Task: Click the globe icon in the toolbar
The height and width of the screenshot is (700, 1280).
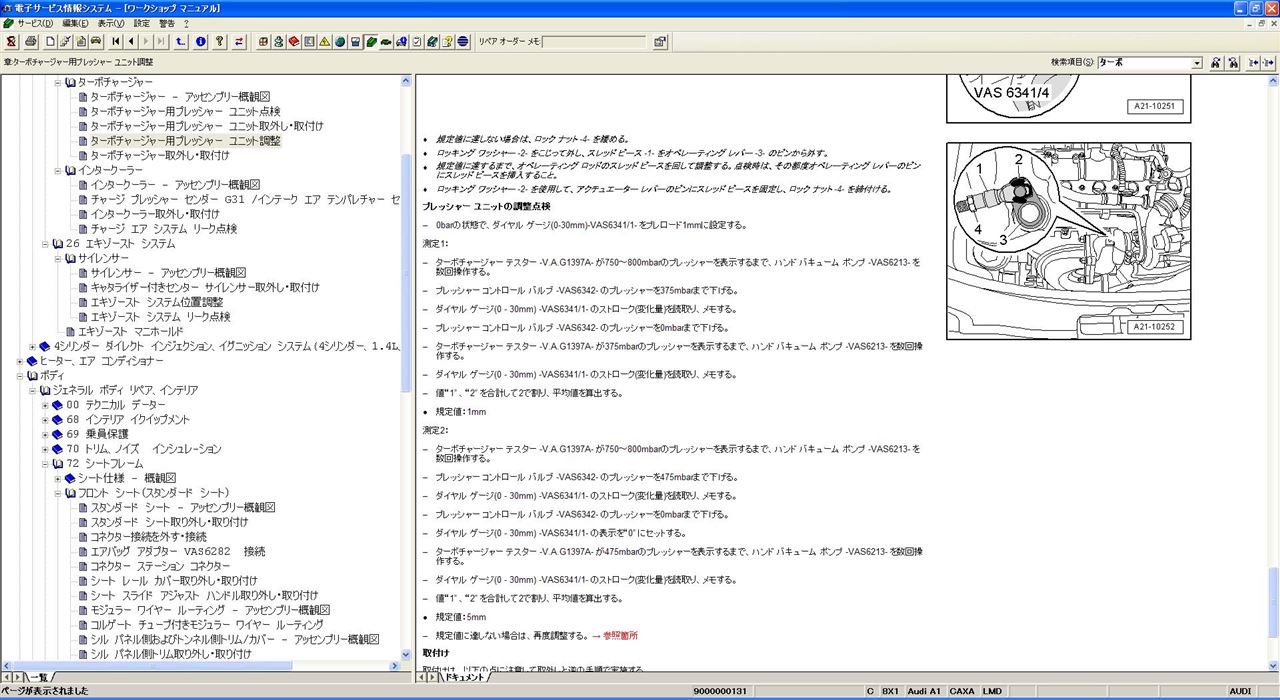Action: click(x=340, y=42)
